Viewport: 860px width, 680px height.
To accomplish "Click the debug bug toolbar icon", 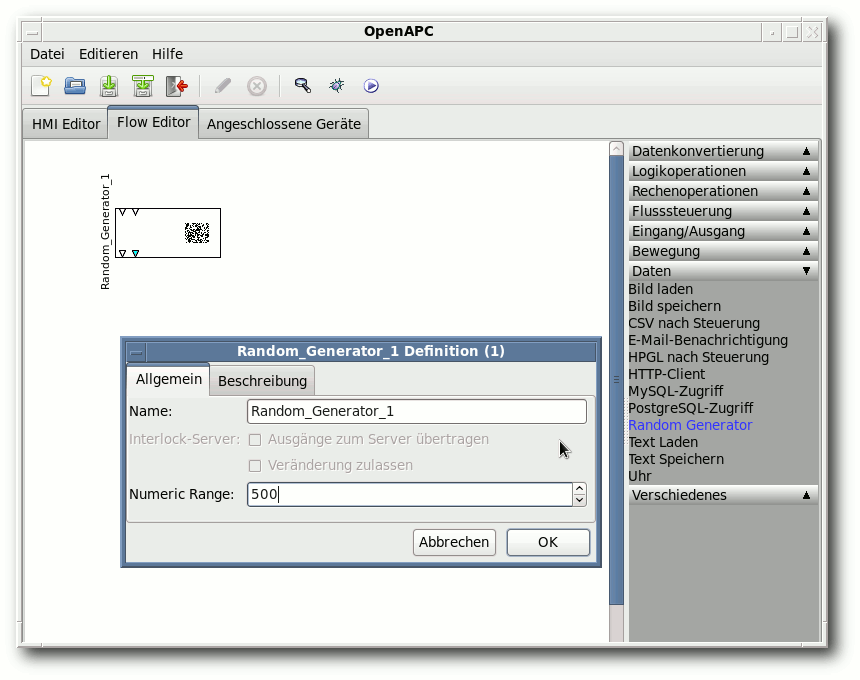I will tap(337, 86).
